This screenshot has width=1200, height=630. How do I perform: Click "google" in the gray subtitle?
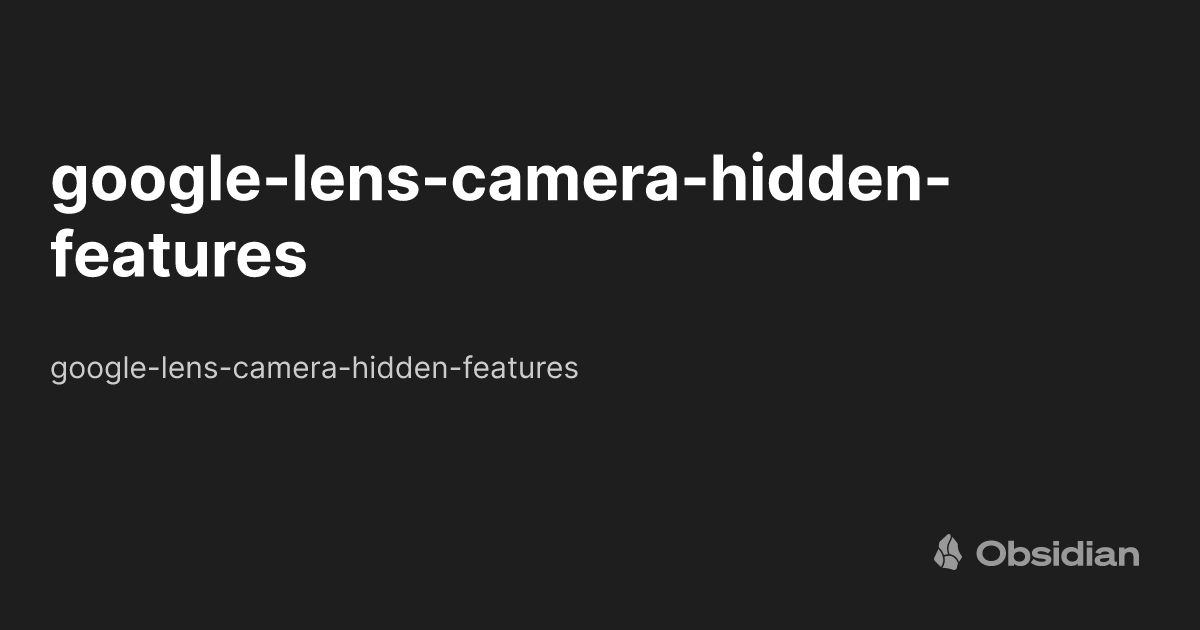pyautogui.click(x=97, y=371)
